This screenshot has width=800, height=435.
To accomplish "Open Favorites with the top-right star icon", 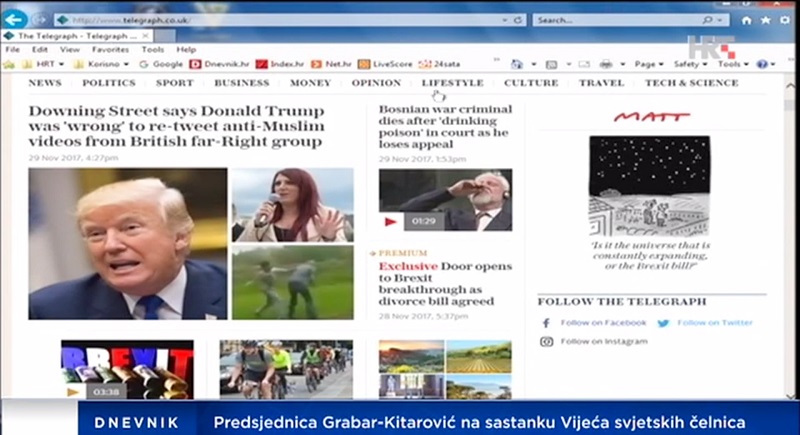I will [x=765, y=20].
